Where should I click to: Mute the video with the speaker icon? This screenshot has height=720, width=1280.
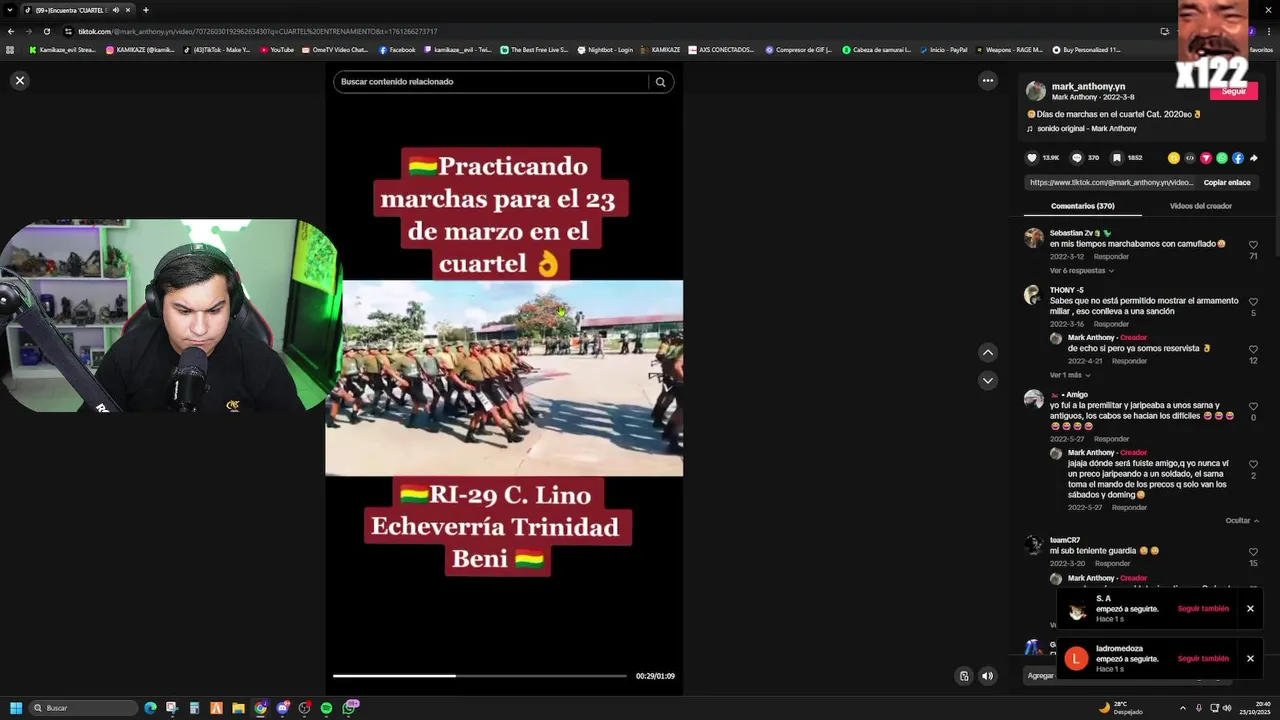[988, 676]
